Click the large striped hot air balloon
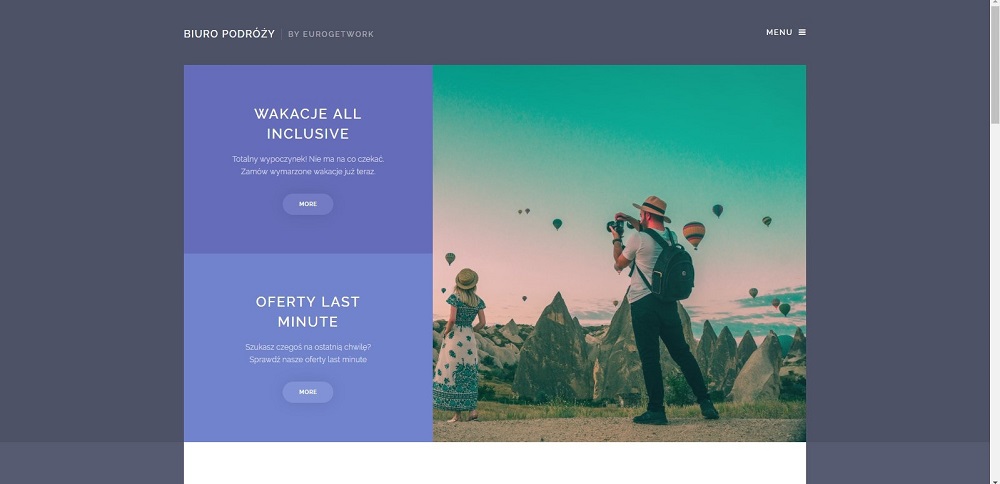This screenshot has width=1000, height=484. [x=694, y=234]
